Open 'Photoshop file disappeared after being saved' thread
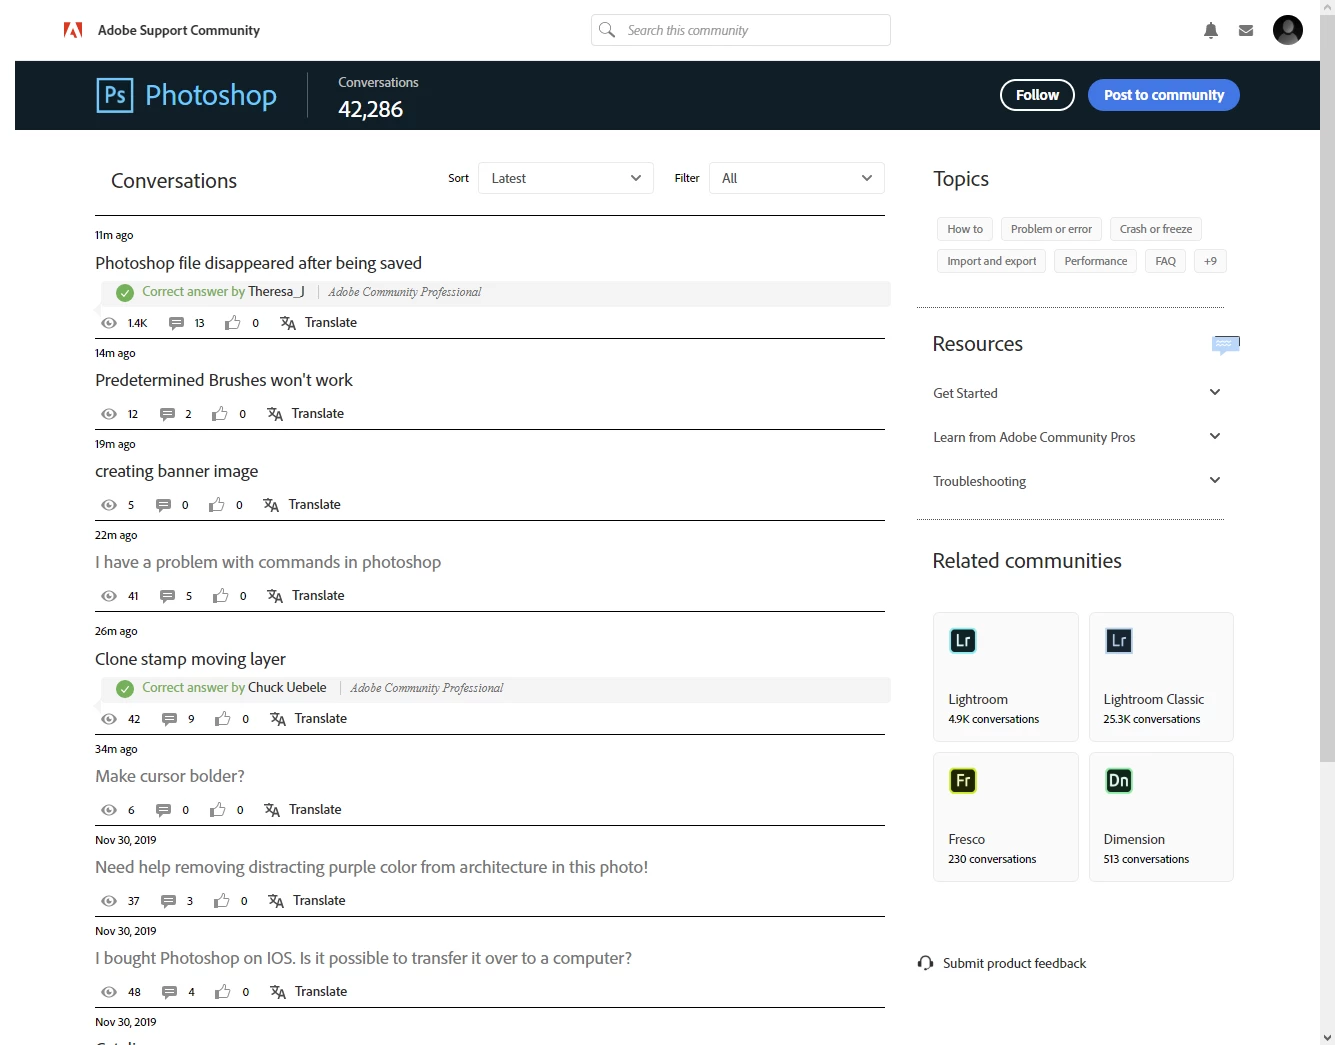This screenshot has height=1045, width=1335. coord(258,263)
